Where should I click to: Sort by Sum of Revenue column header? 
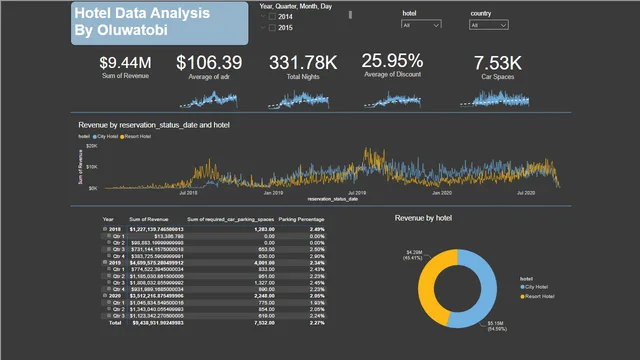[x=149, y=219]
